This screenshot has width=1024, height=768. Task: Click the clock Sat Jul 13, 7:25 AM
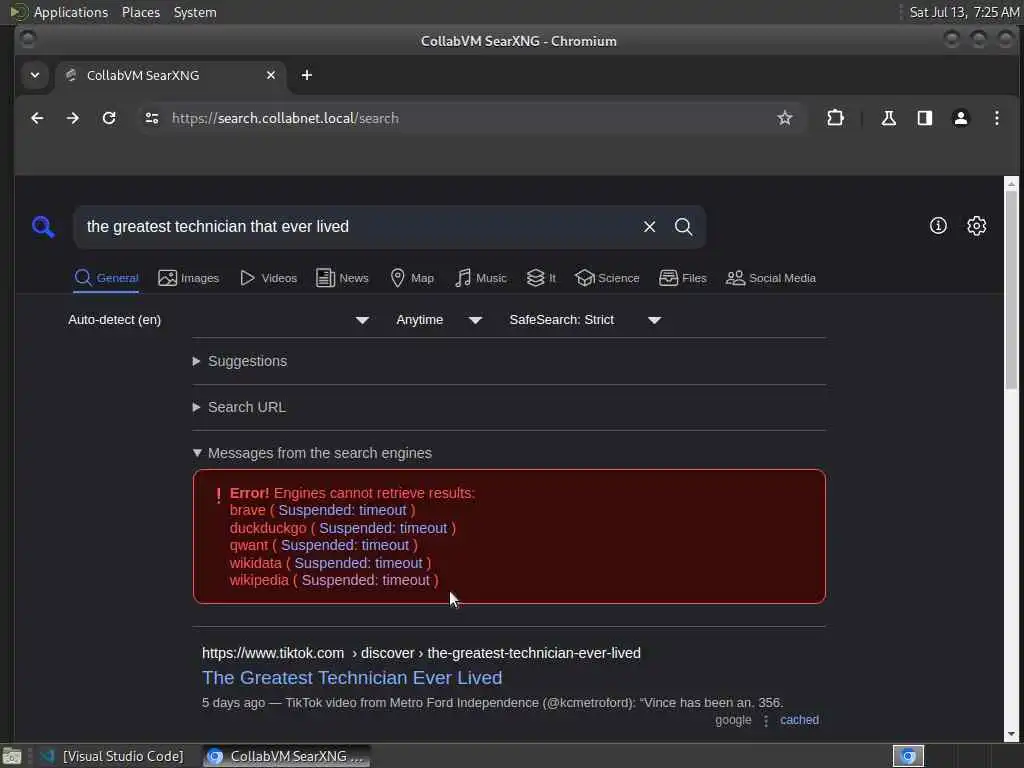coord(964,12)
